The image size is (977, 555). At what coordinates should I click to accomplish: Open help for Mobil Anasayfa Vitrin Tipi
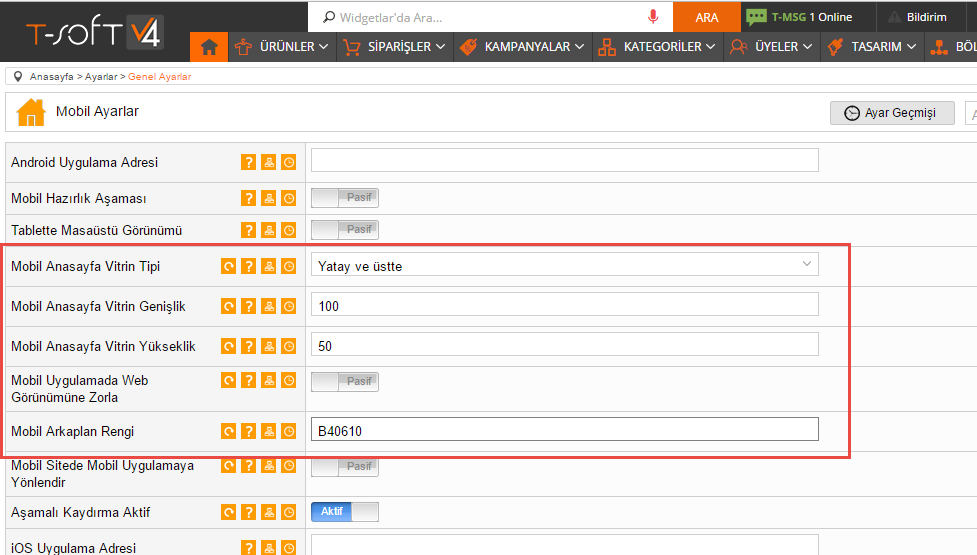pos(249,267)
